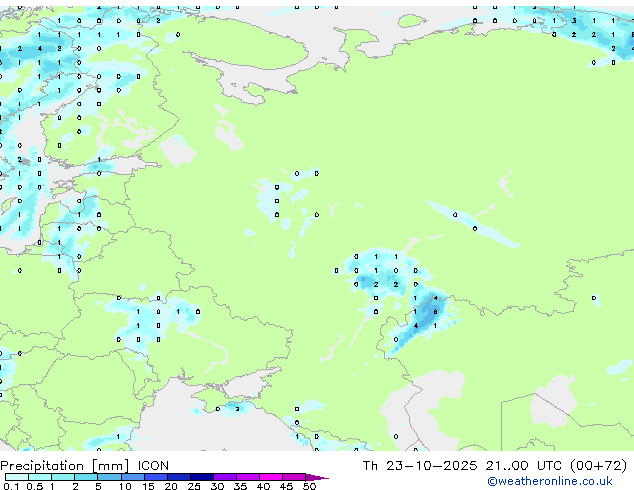Image resolution: width=634 pixels, height=490 pixels.
Task: Click the '45' legend scale label
Action: tap(286, 486)
